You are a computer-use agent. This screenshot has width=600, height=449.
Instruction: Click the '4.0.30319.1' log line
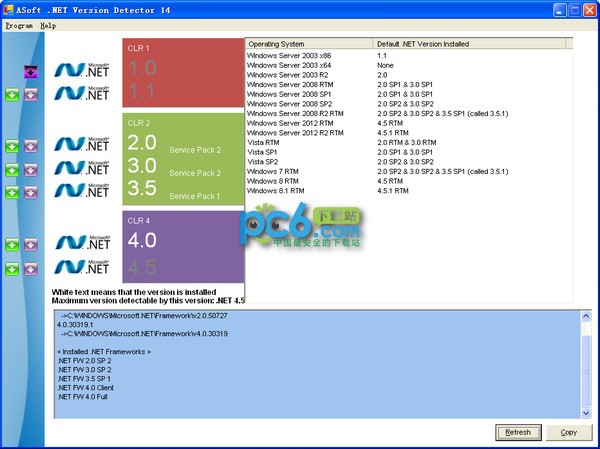tap(75, 325)
